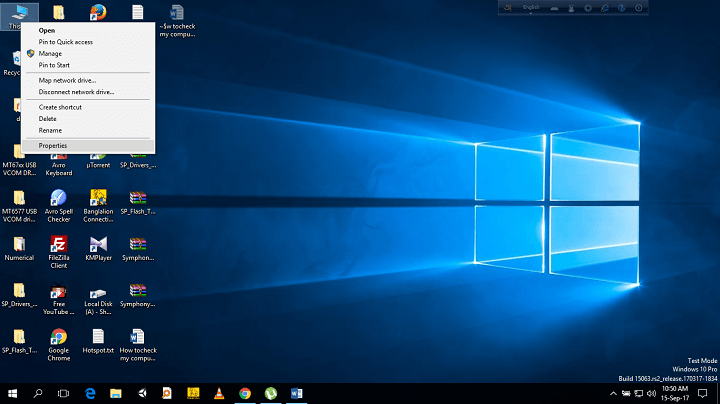Choose Map network drive option
The width and height of the screenshot is (720, 404).
pyautogui.click(x=67, y=80)
